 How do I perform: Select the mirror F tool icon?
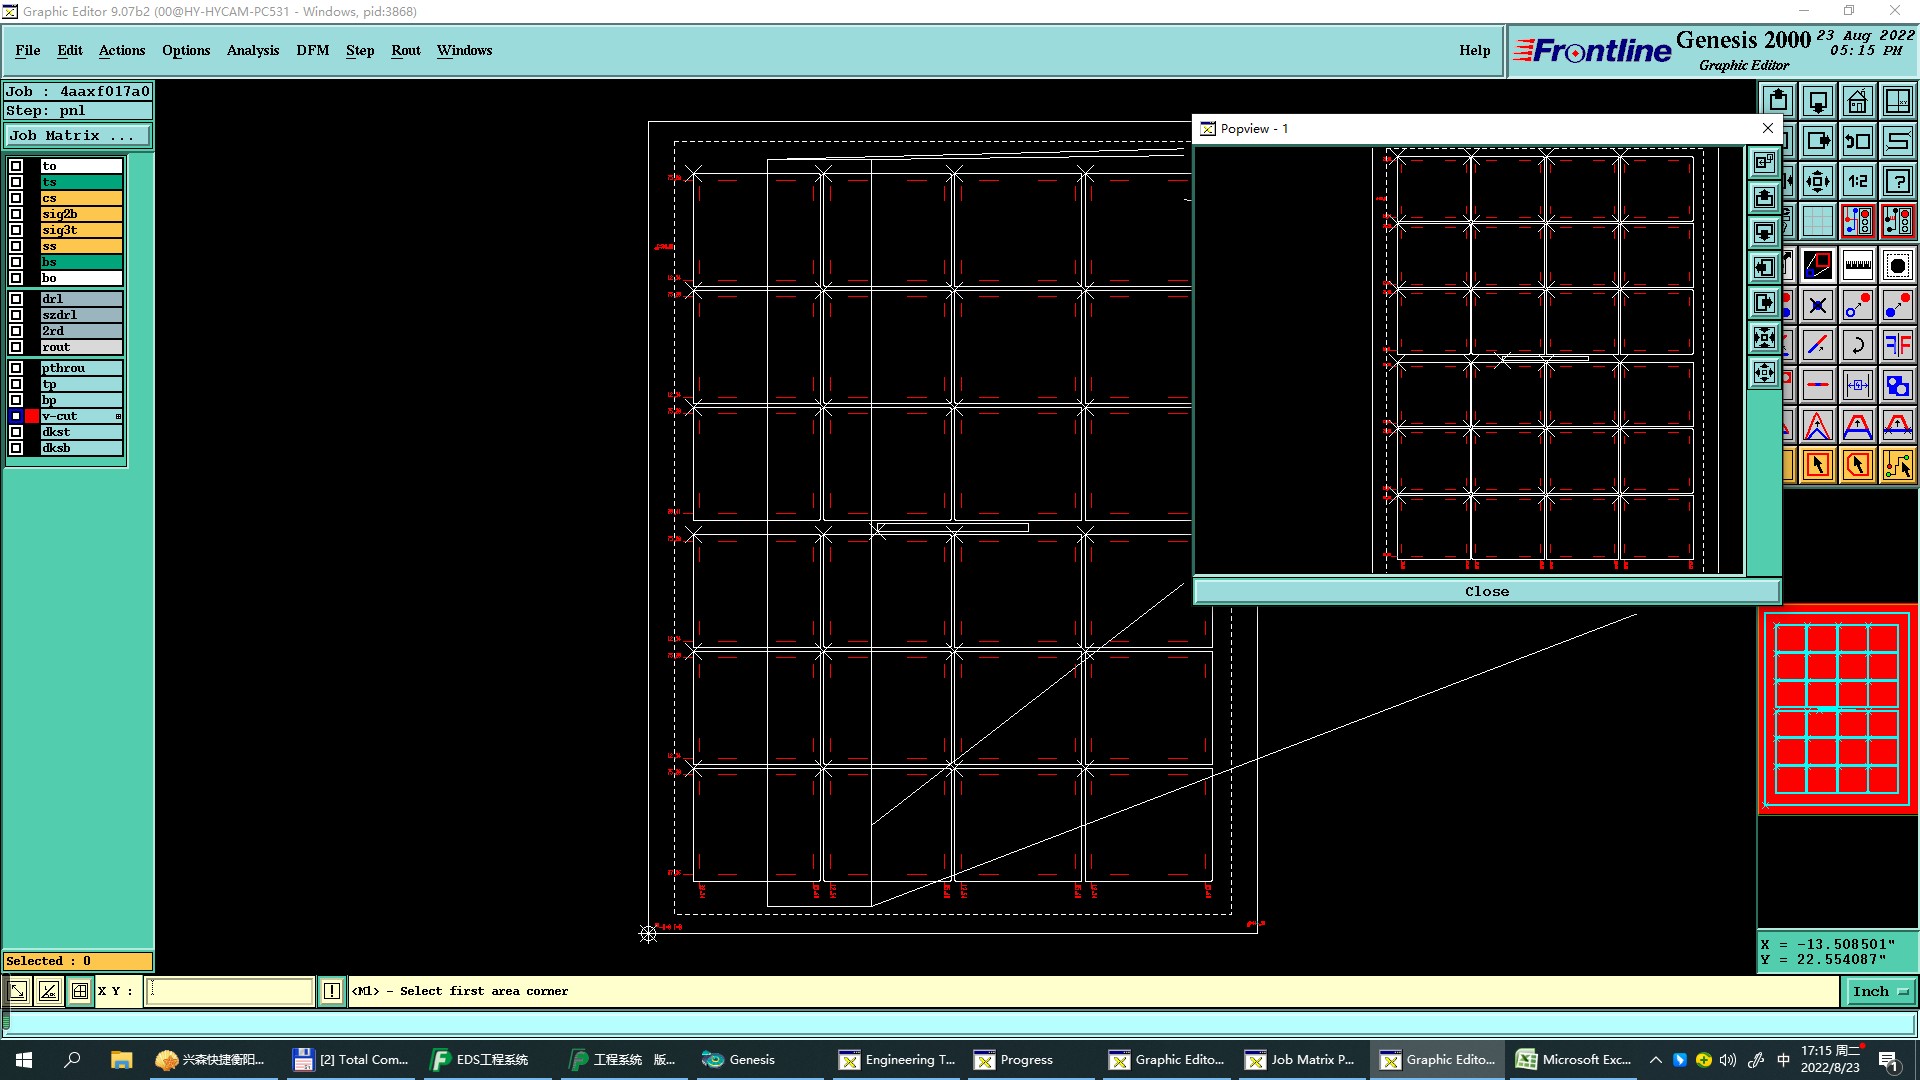[1897, 345]
